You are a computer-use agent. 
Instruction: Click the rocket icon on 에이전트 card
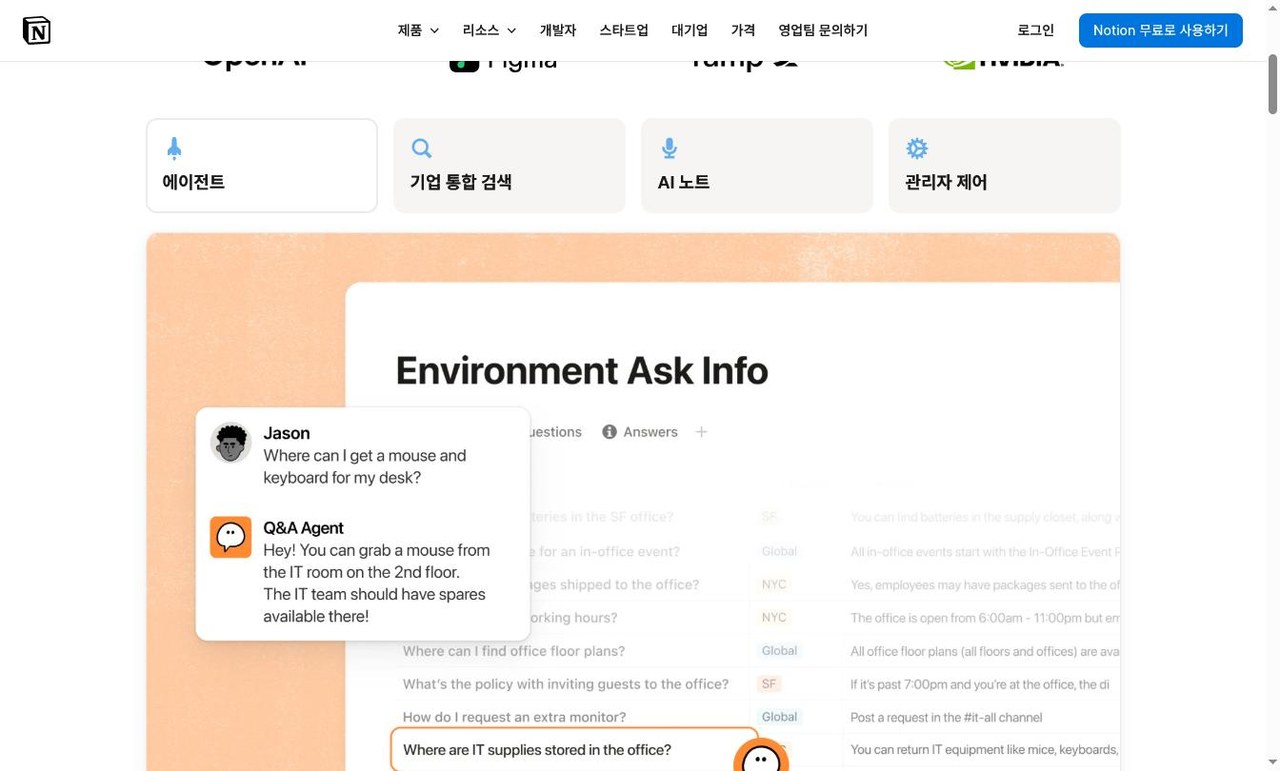[x=174, y=148]
